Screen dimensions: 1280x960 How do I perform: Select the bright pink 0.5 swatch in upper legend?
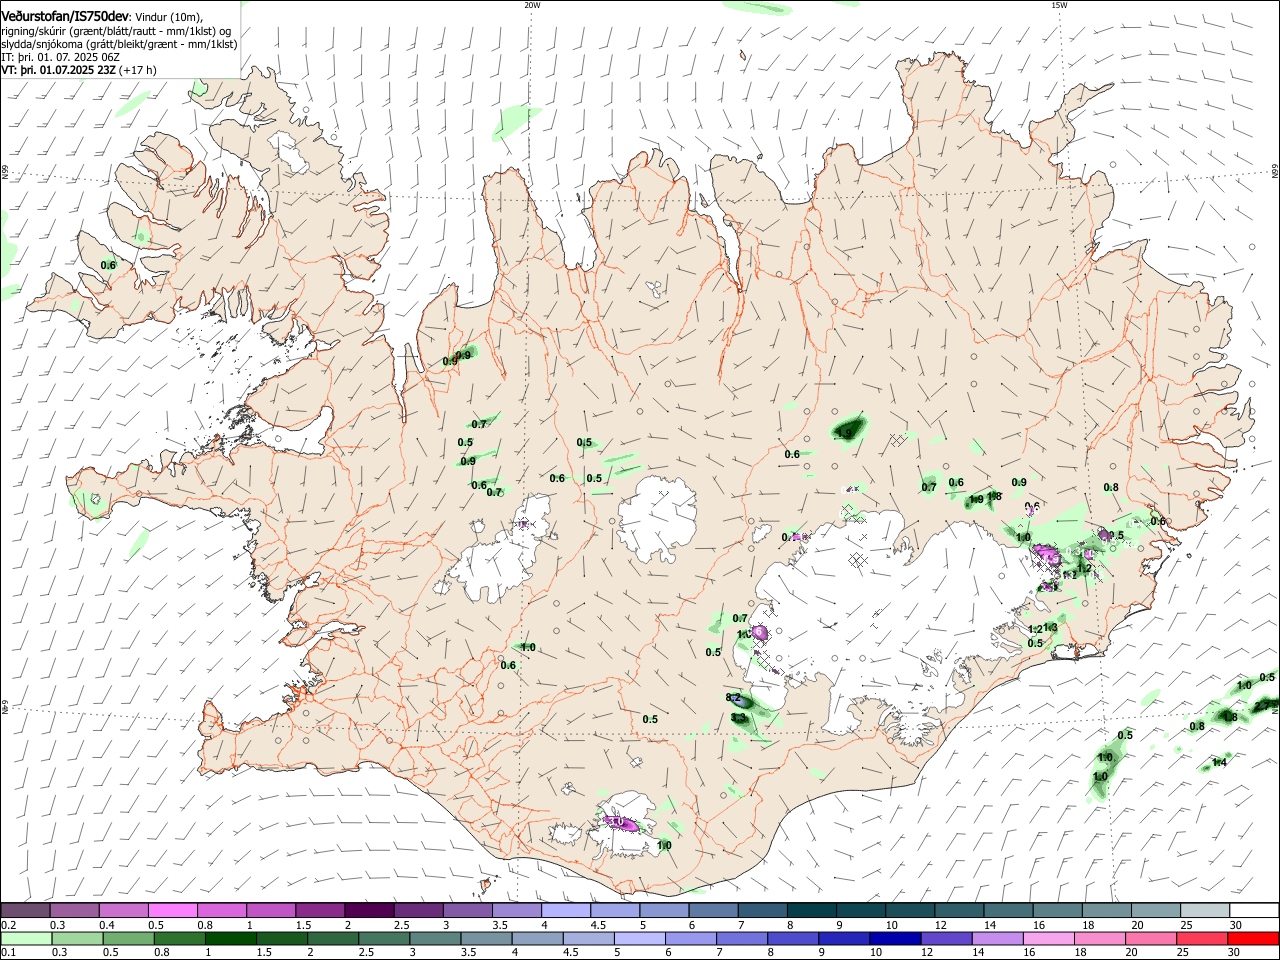[172, 910]
